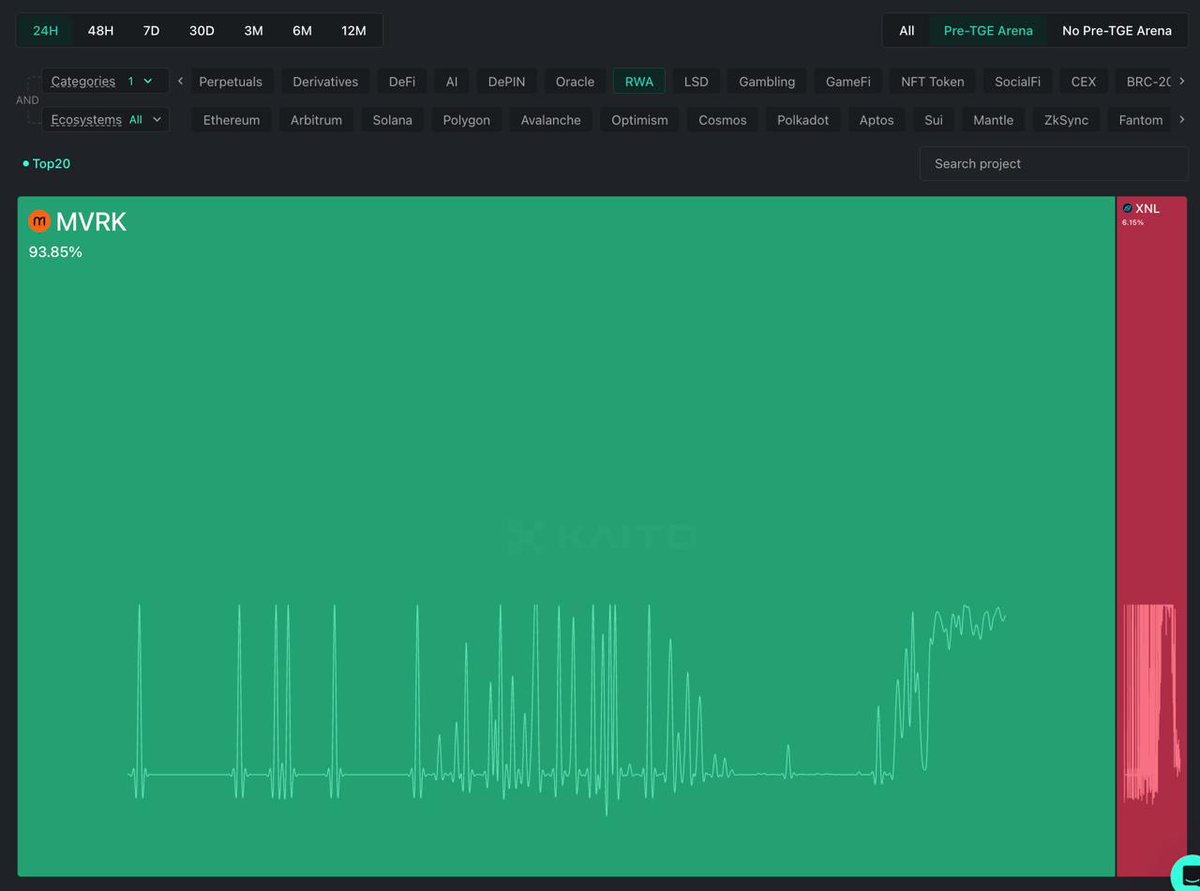Toggle the GameFi category chip
Screen dimensions: 1200x891
point(848,82)
